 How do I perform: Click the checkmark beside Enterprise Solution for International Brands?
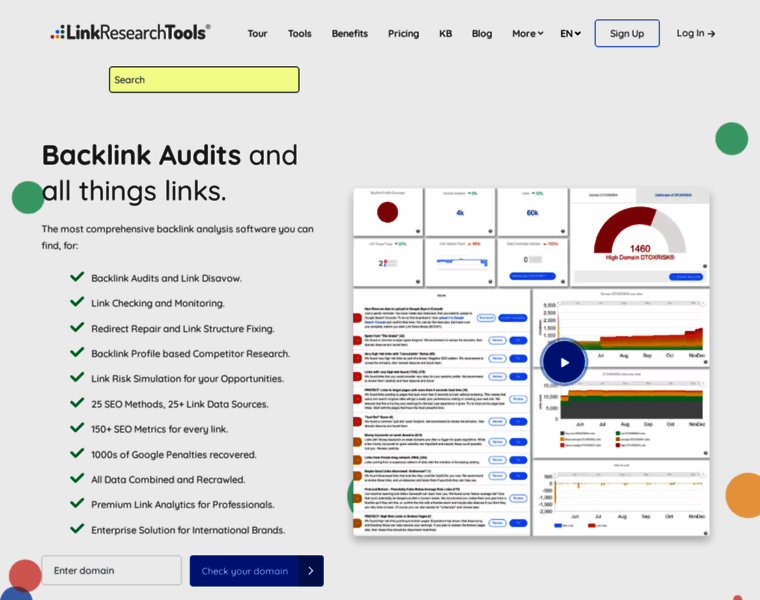click(77, 528)
